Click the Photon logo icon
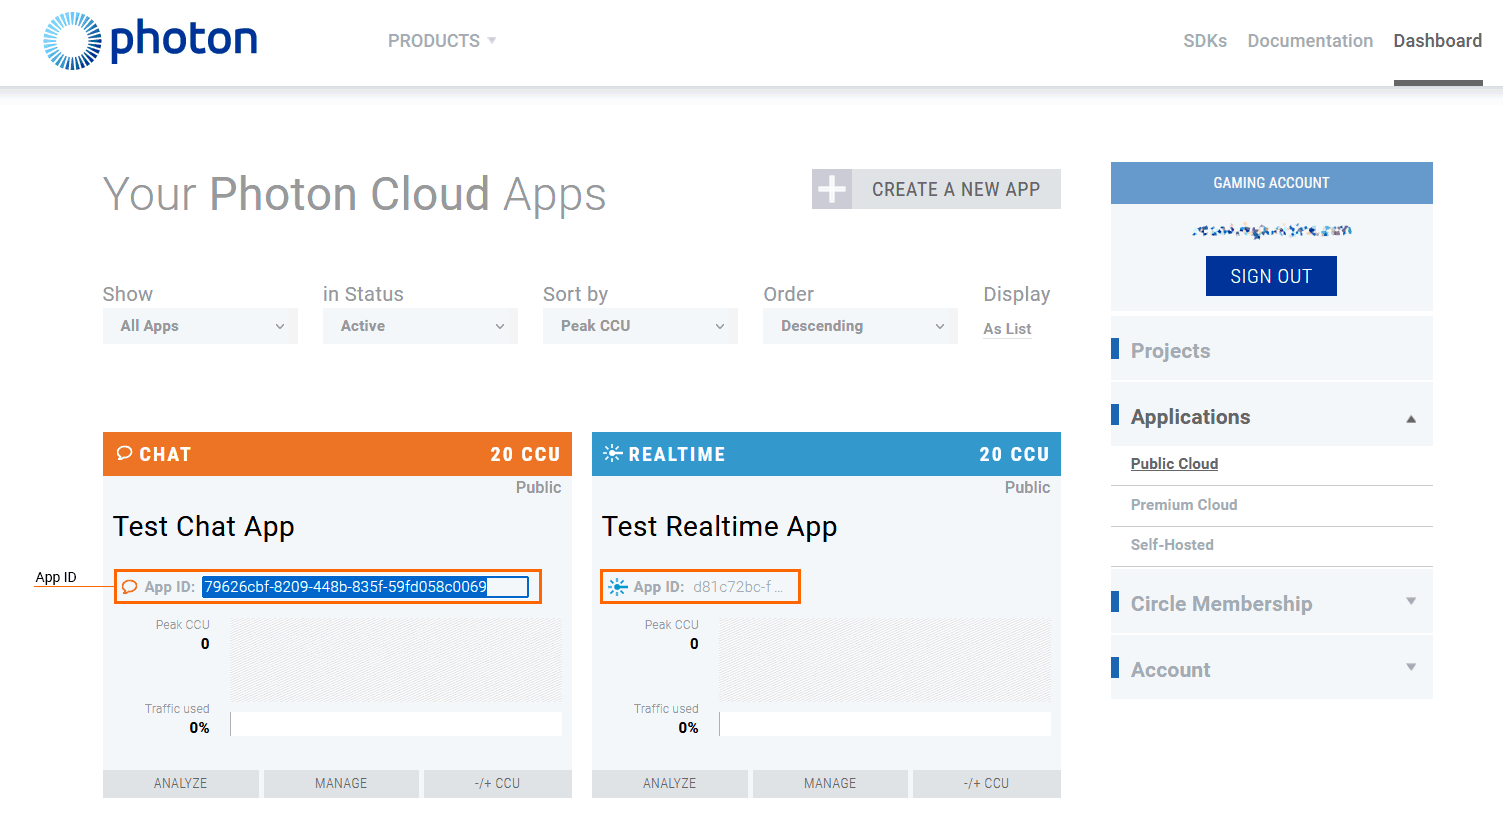 click(72, 41)
